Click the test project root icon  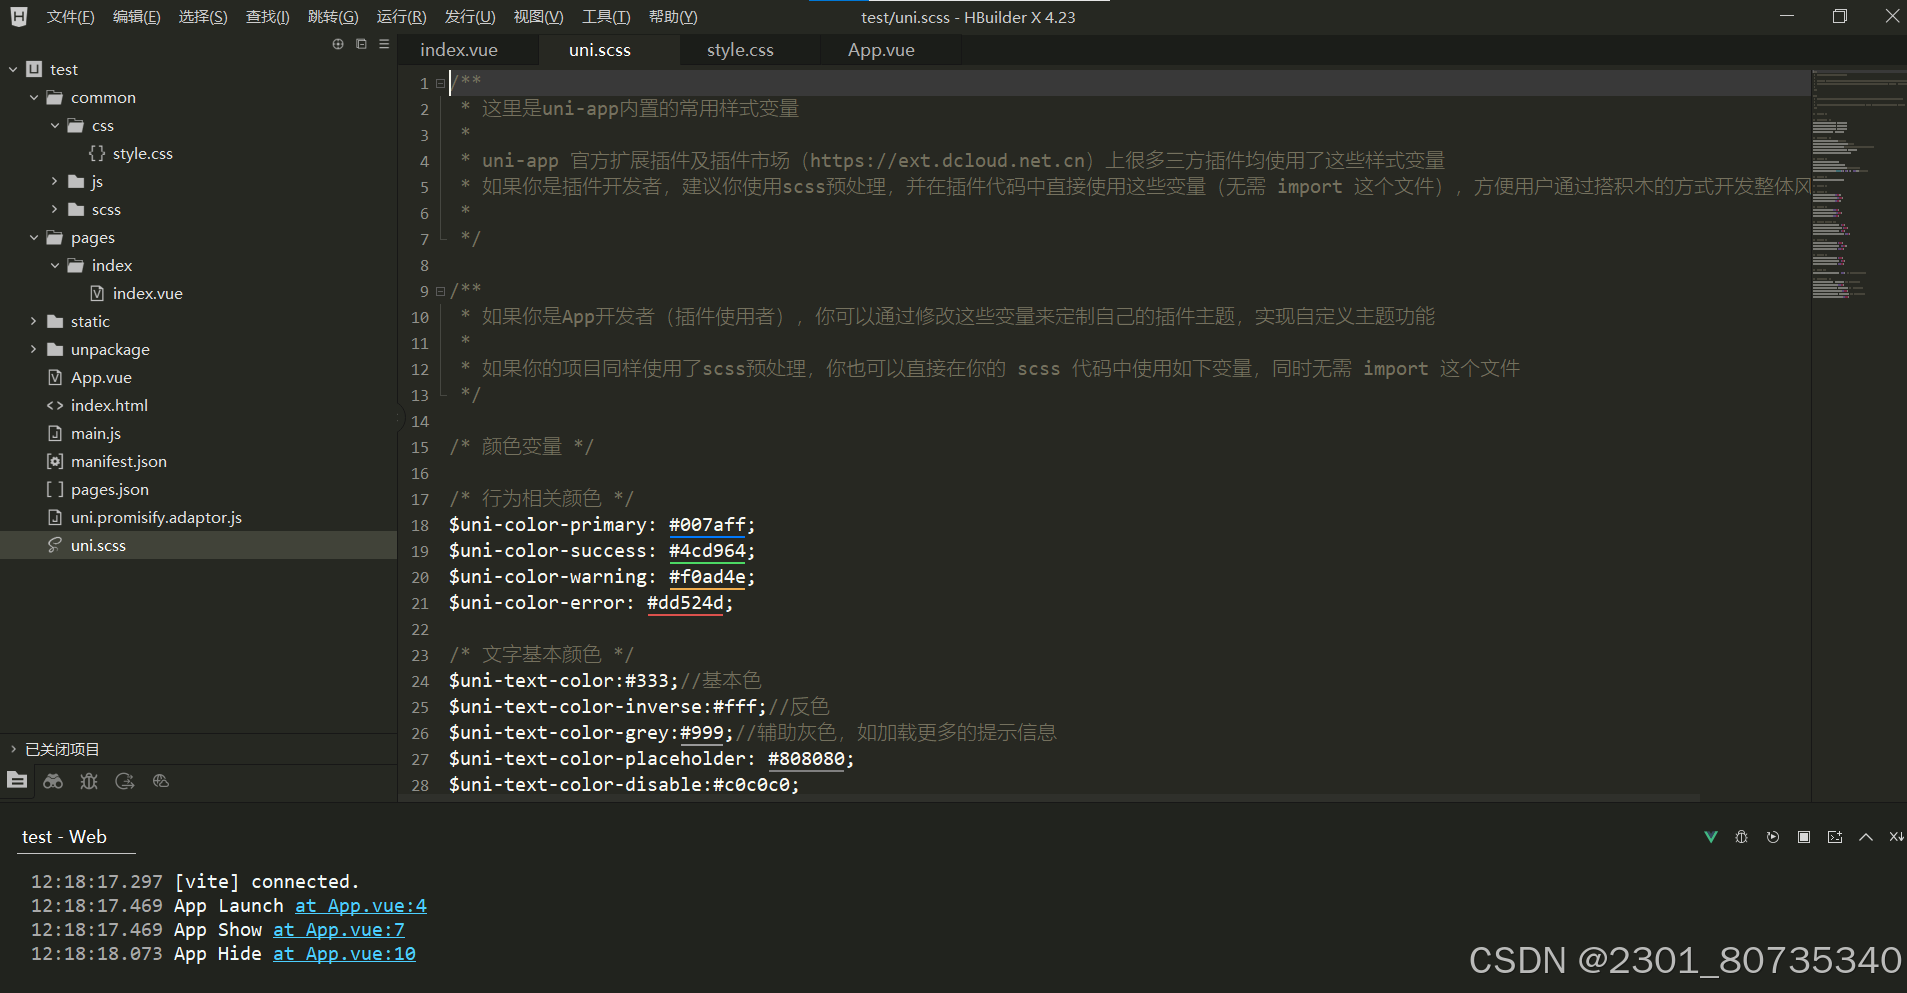click(34, 69)
